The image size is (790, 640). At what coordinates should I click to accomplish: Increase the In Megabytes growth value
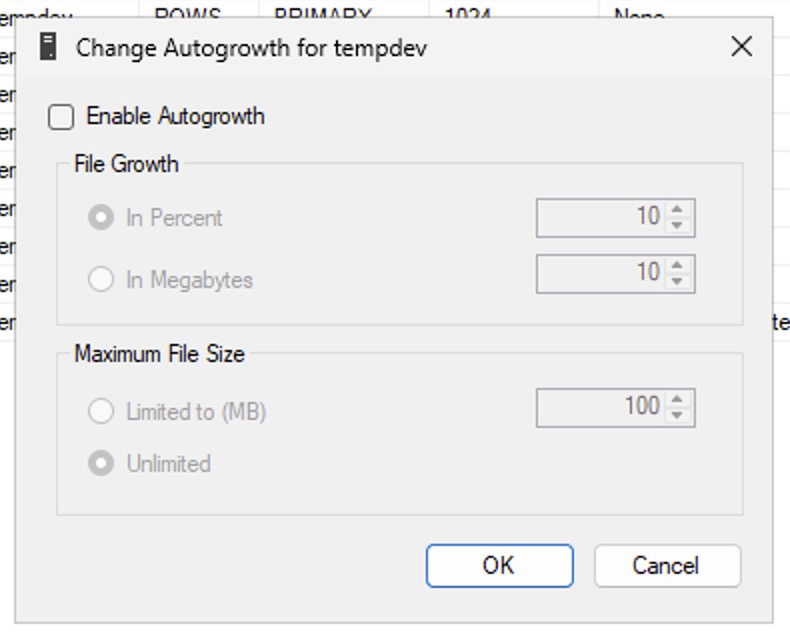coord(678,266)
